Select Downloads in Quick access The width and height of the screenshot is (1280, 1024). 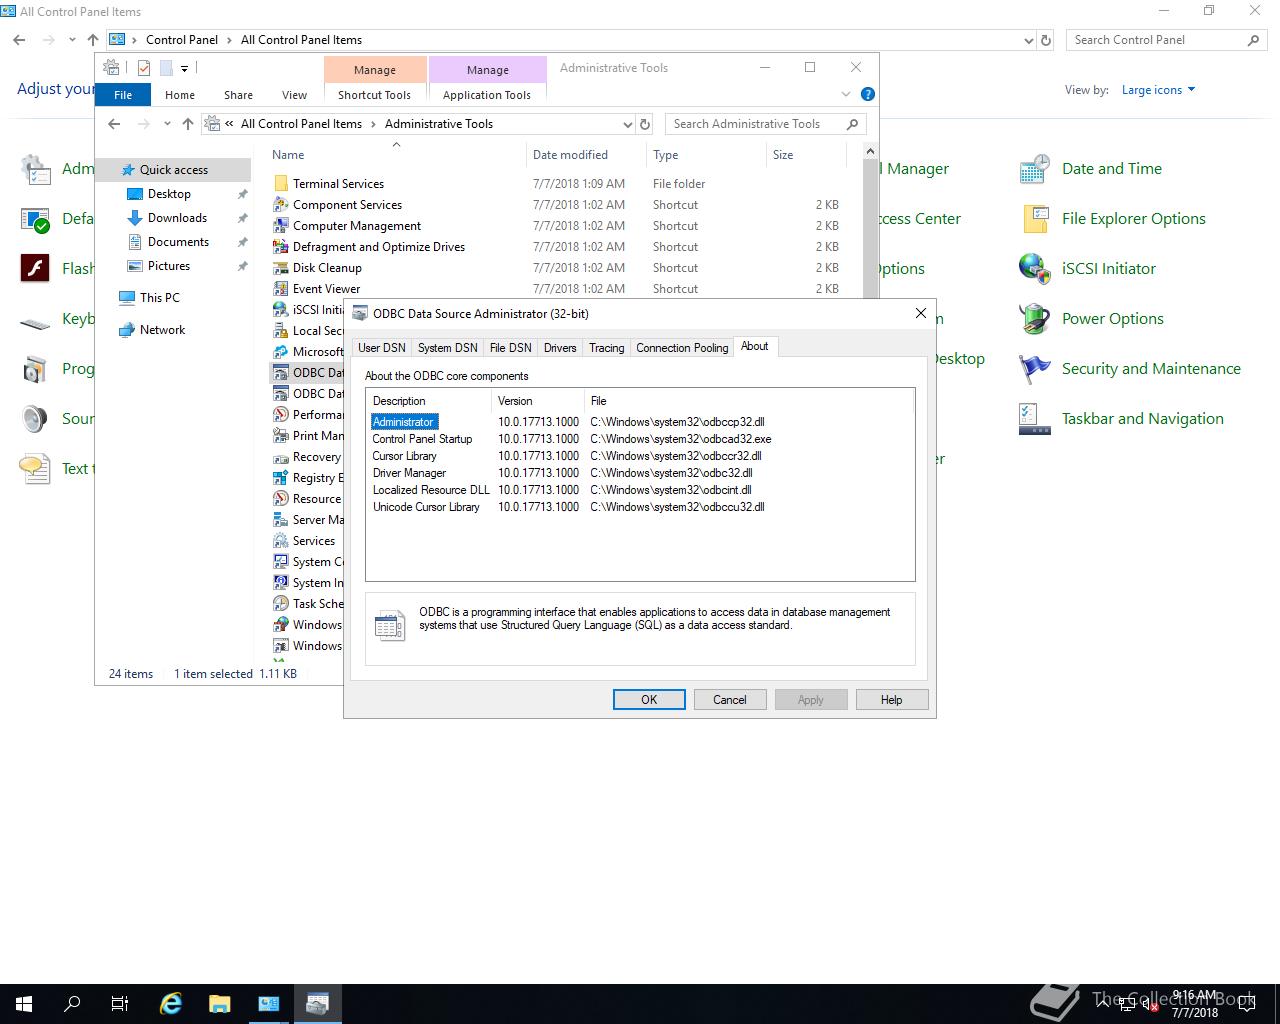pos(177,218)
